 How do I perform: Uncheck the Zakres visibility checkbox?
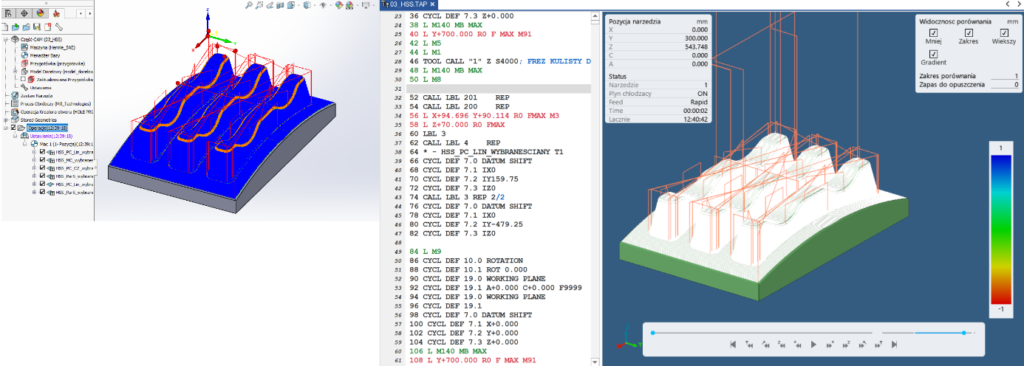(968, 33)
